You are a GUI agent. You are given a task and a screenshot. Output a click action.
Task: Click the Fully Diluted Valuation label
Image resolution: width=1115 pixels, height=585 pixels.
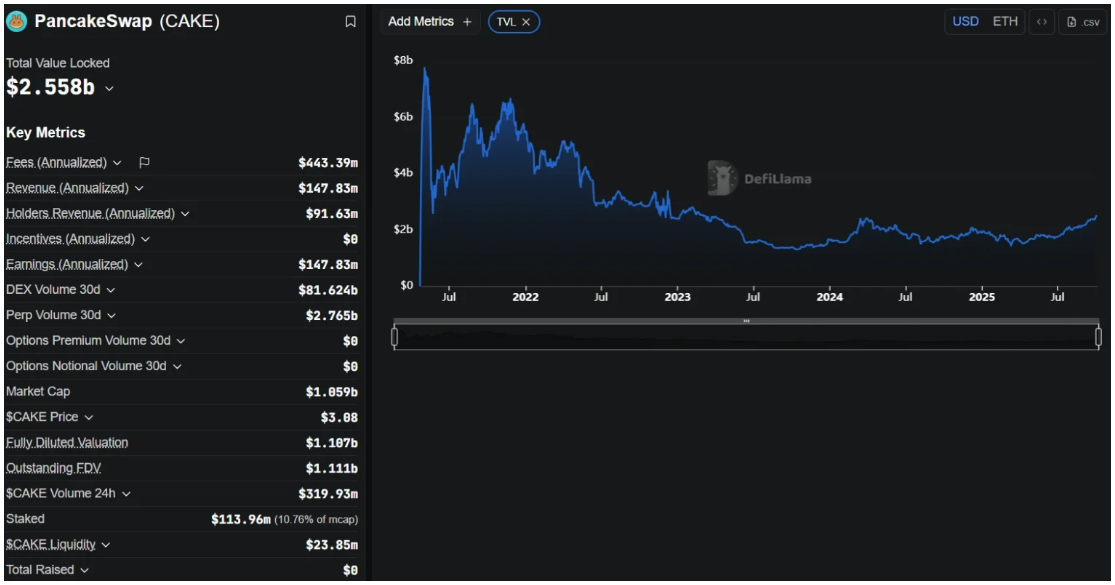pyautogui.click(x=67, y=442)
